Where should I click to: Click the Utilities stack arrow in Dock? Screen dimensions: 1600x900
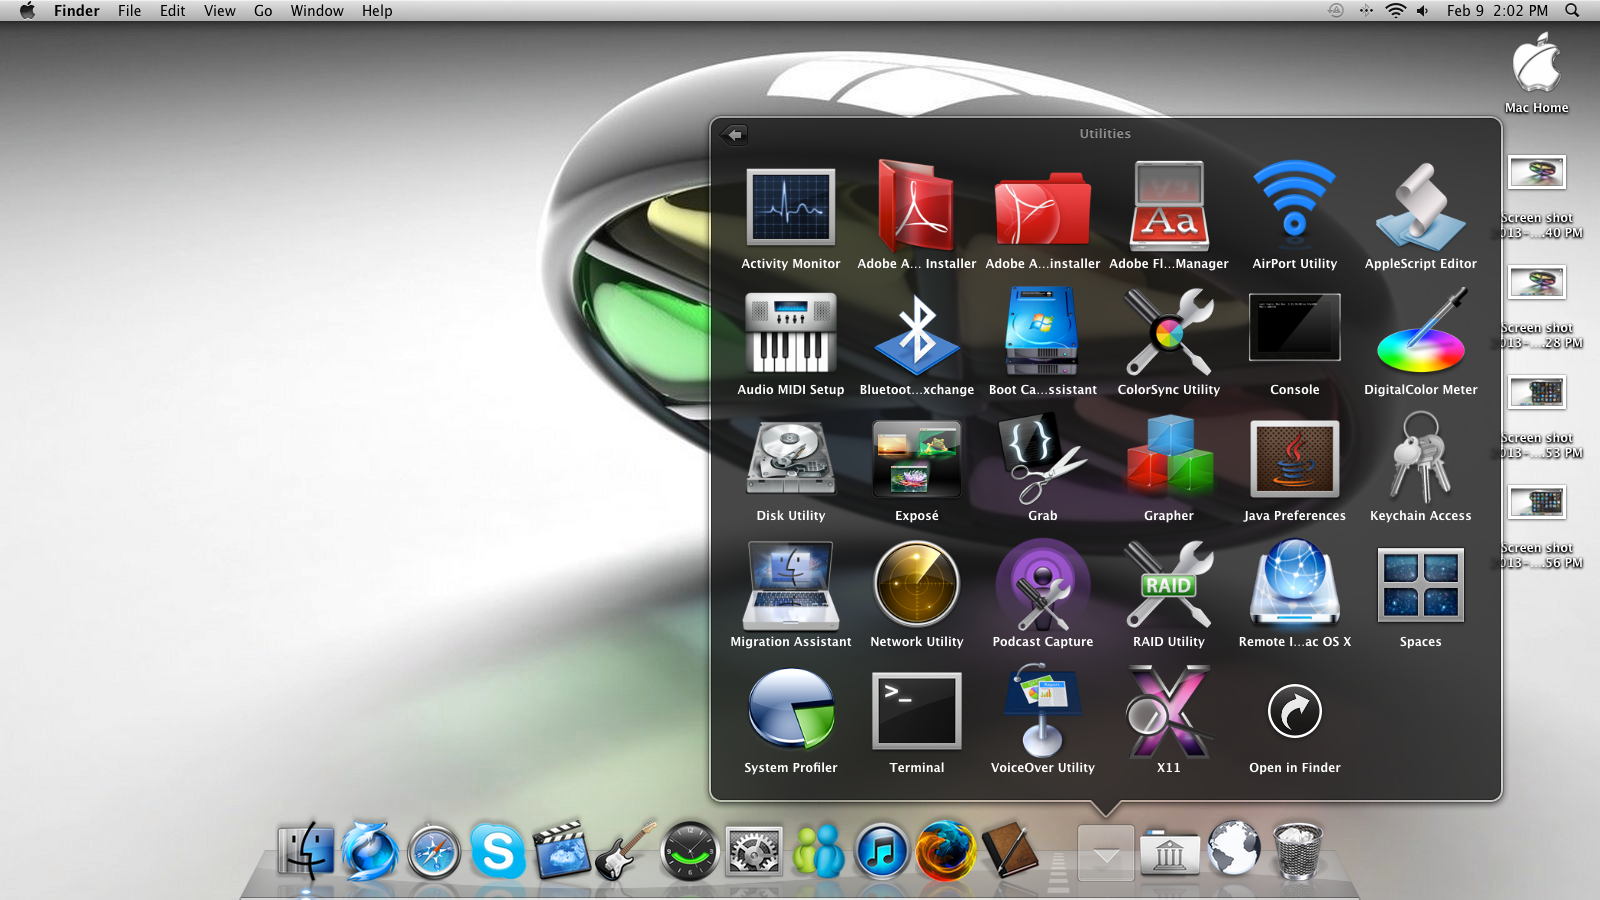coord(1105,853)
